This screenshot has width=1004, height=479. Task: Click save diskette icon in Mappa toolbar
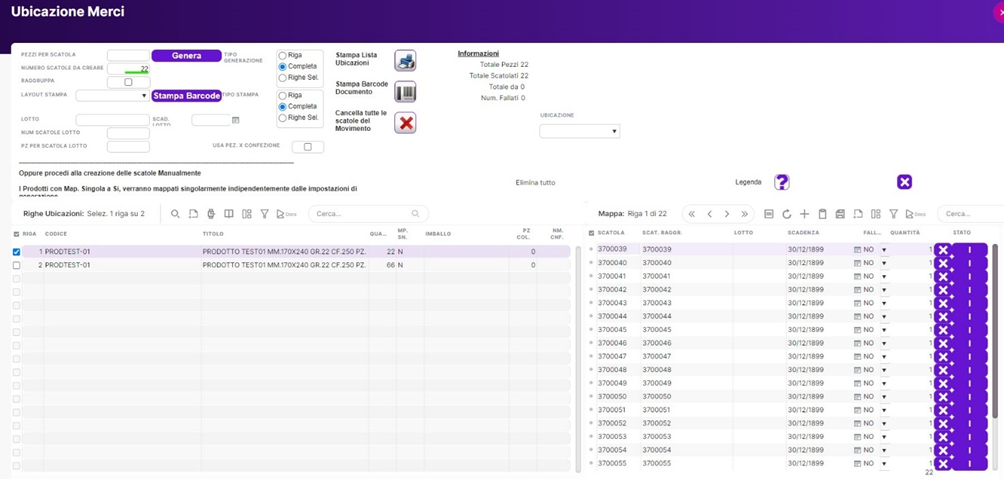tap(841, 214)
